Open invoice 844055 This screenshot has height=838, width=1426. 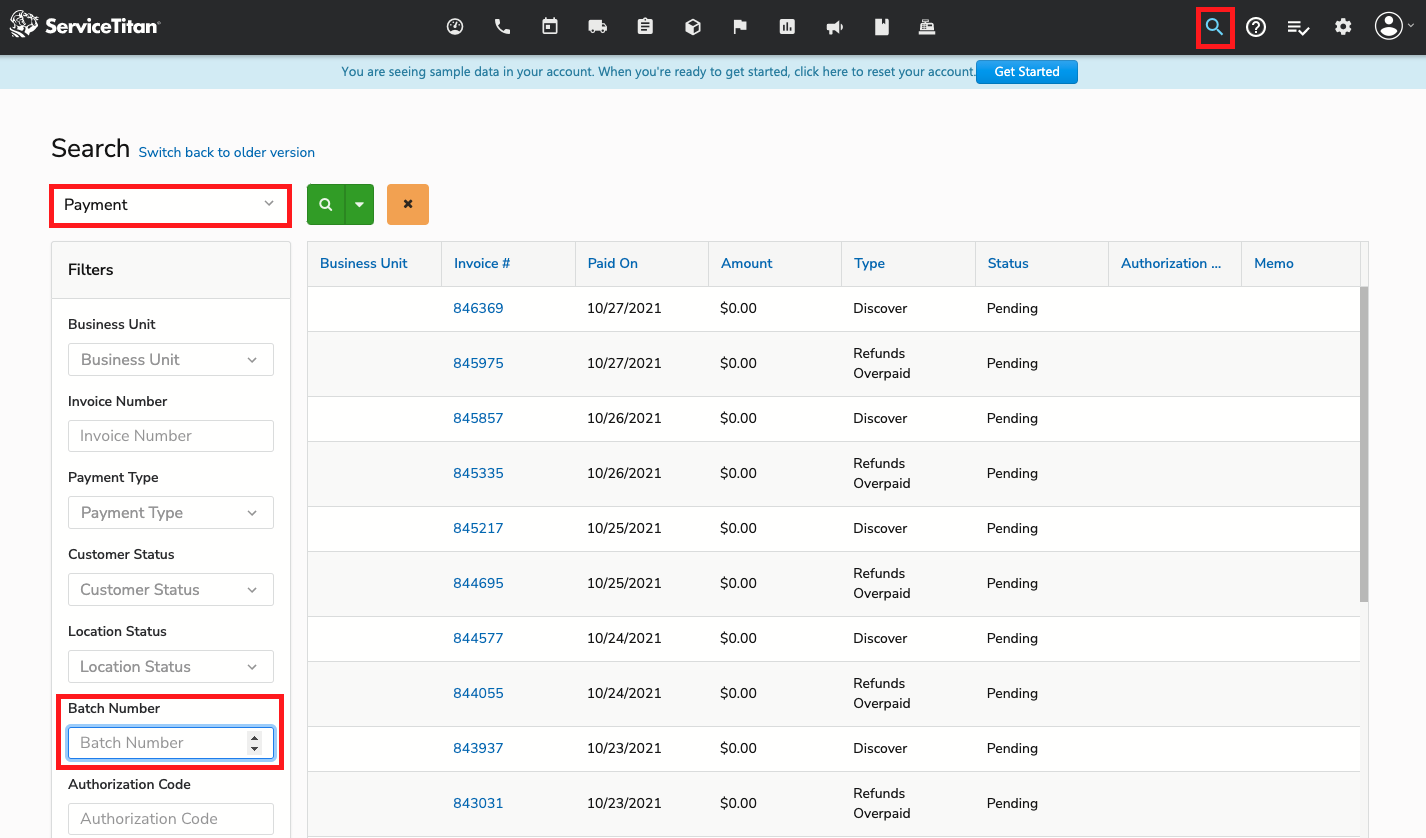[x=478, y=694]
